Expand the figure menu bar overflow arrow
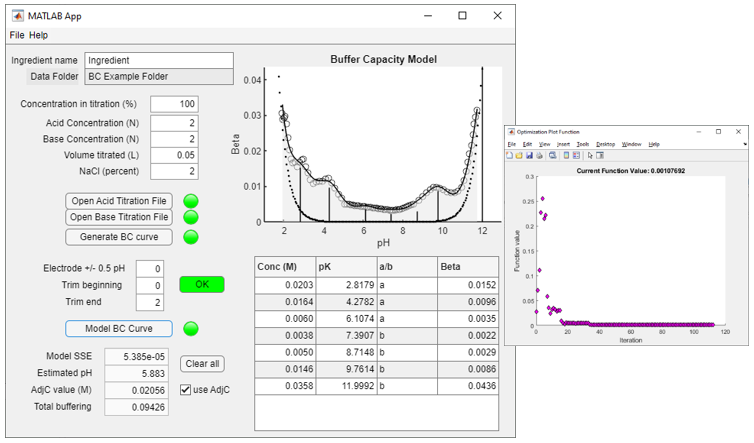 tap(743, 144)
